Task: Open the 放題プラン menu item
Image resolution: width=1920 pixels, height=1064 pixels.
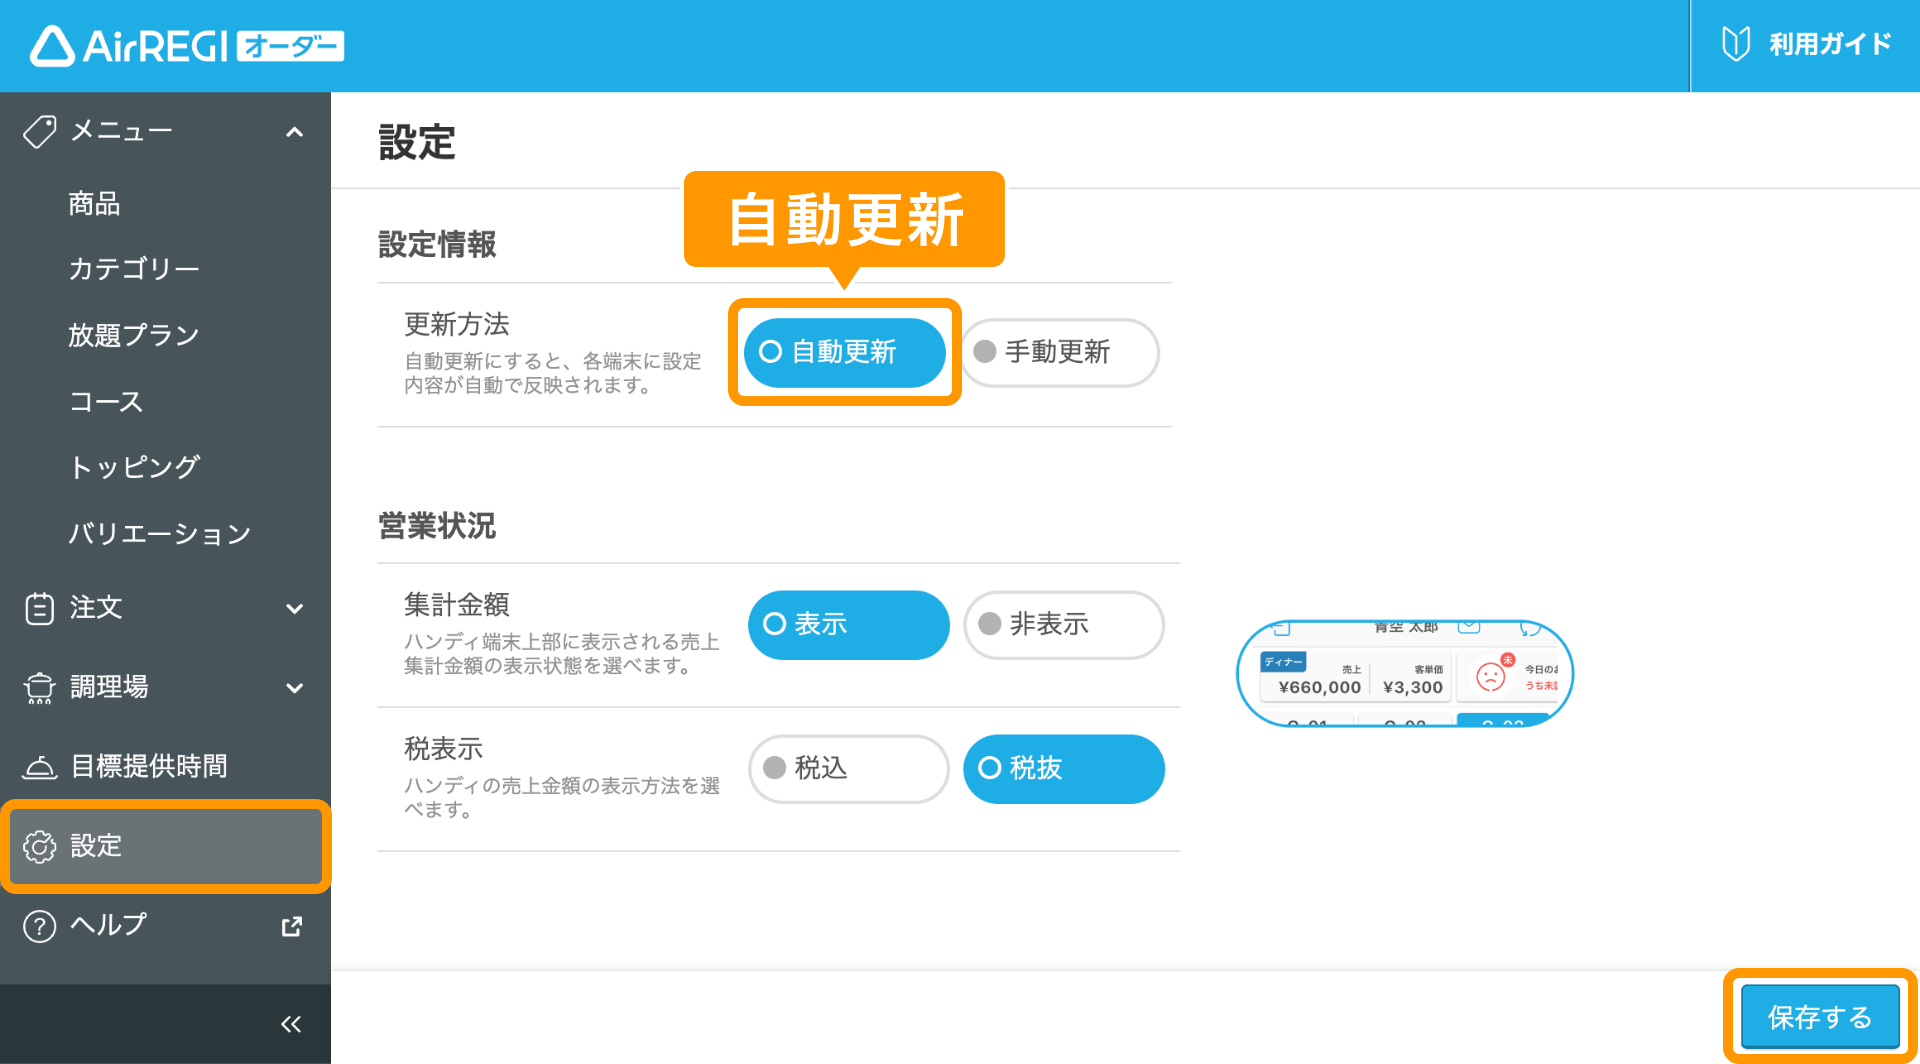Action: 133,335
